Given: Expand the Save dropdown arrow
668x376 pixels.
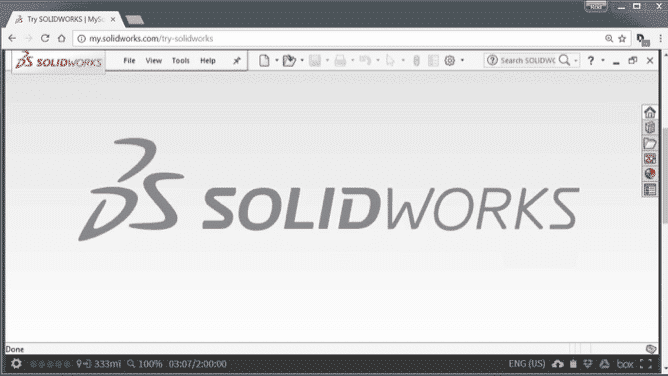Looking at the screenshot, I should coord(327,60).
